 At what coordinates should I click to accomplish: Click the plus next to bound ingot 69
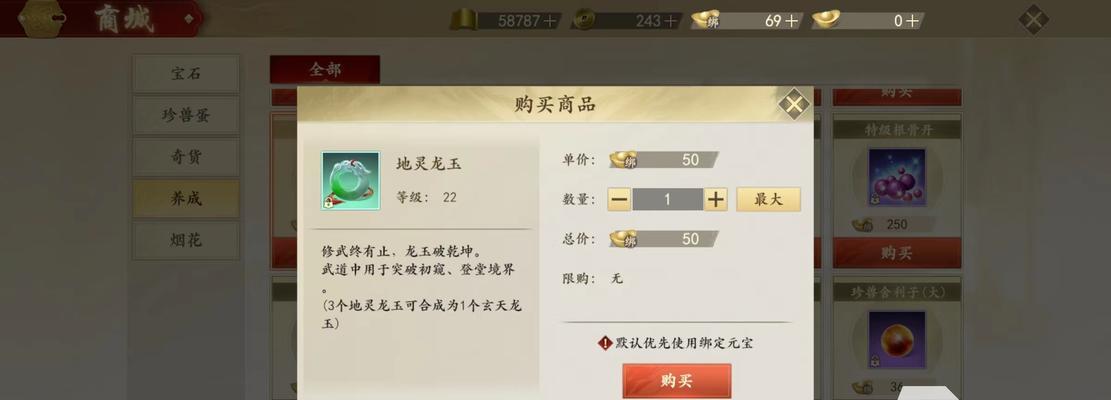pyautogui.click(x=791, y=21)
